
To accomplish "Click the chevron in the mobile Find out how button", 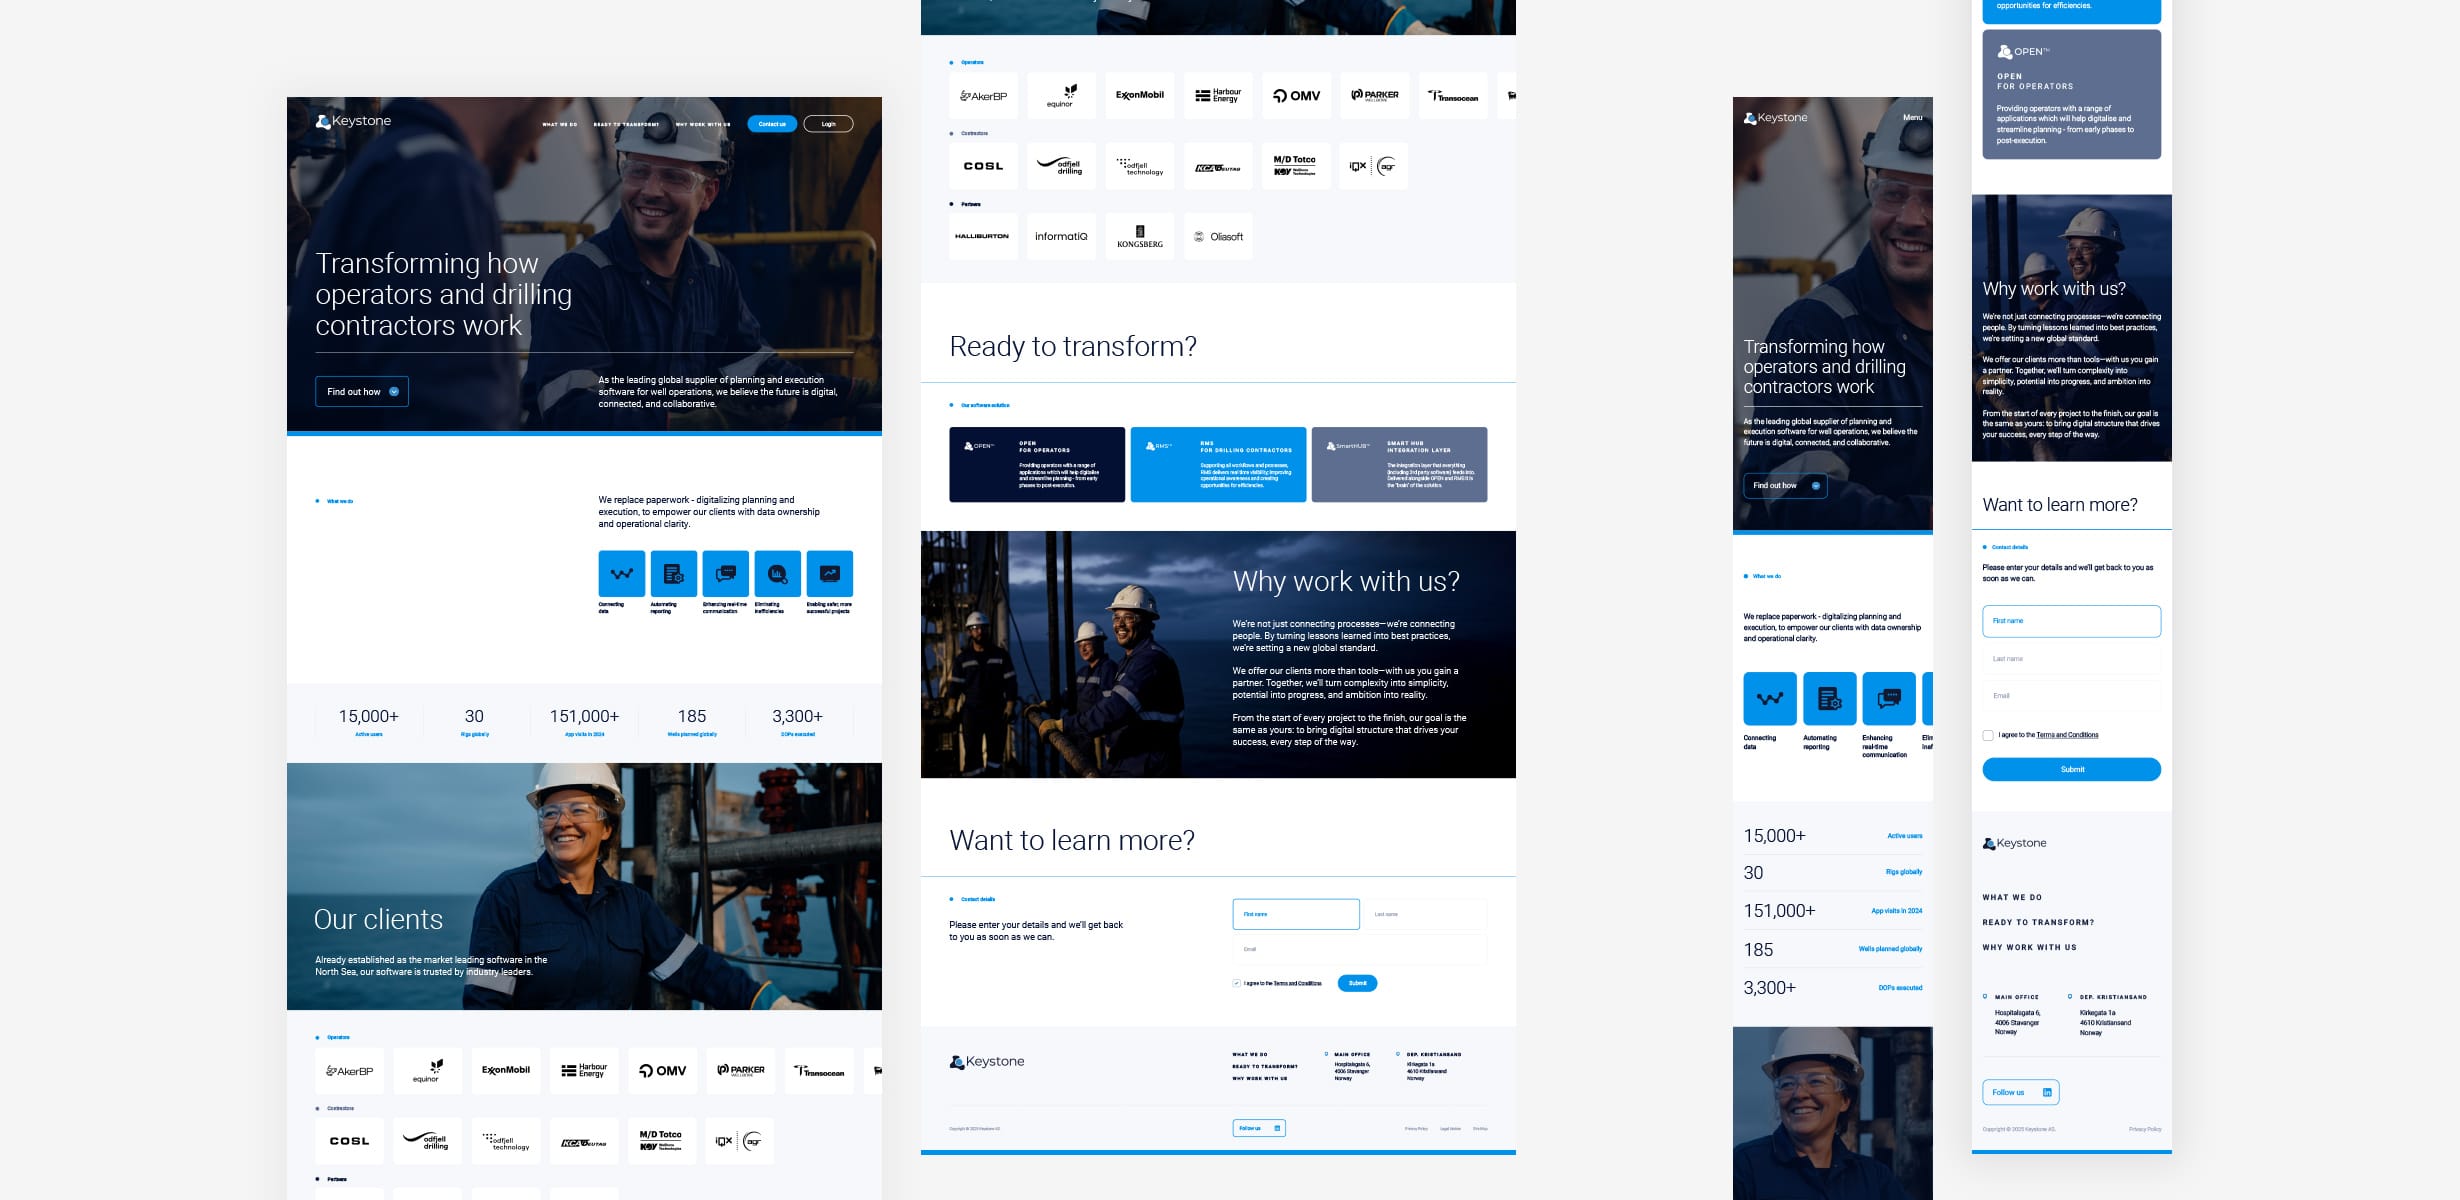I will click(x=1816, y=485).
